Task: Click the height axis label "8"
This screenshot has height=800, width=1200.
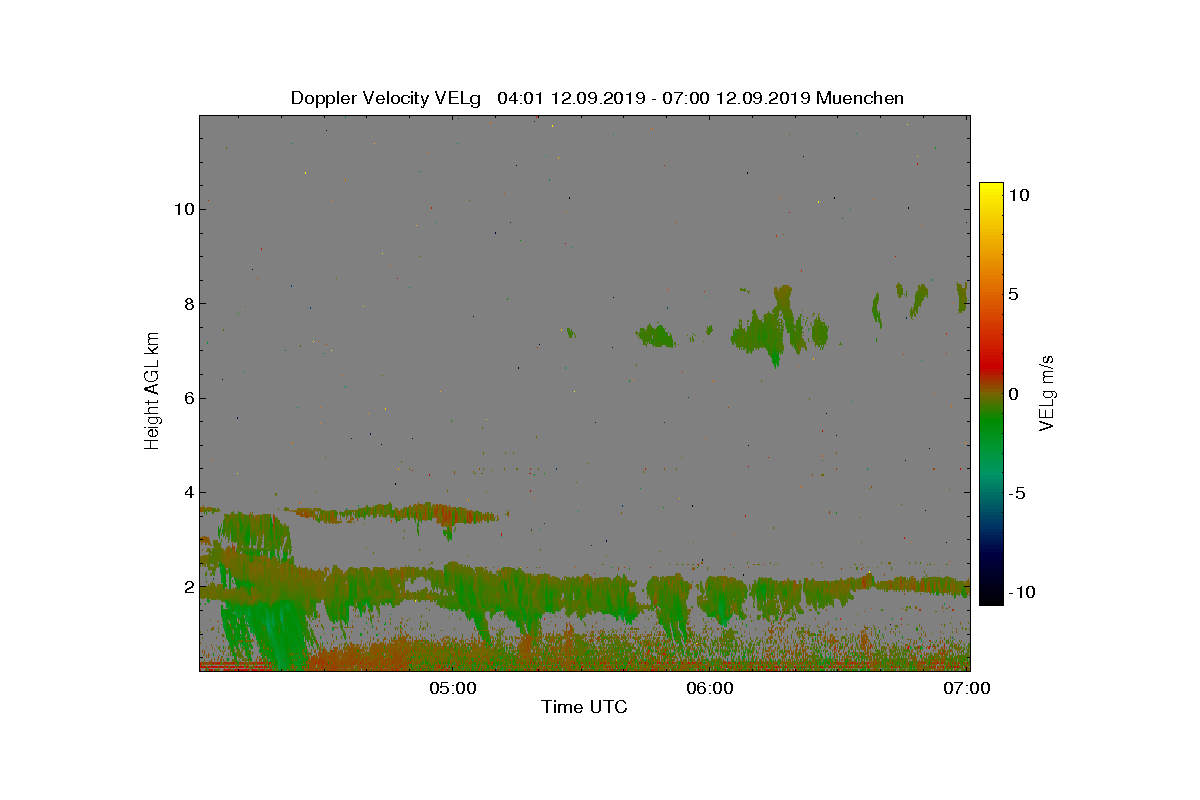Action: [x=187, y=303]
